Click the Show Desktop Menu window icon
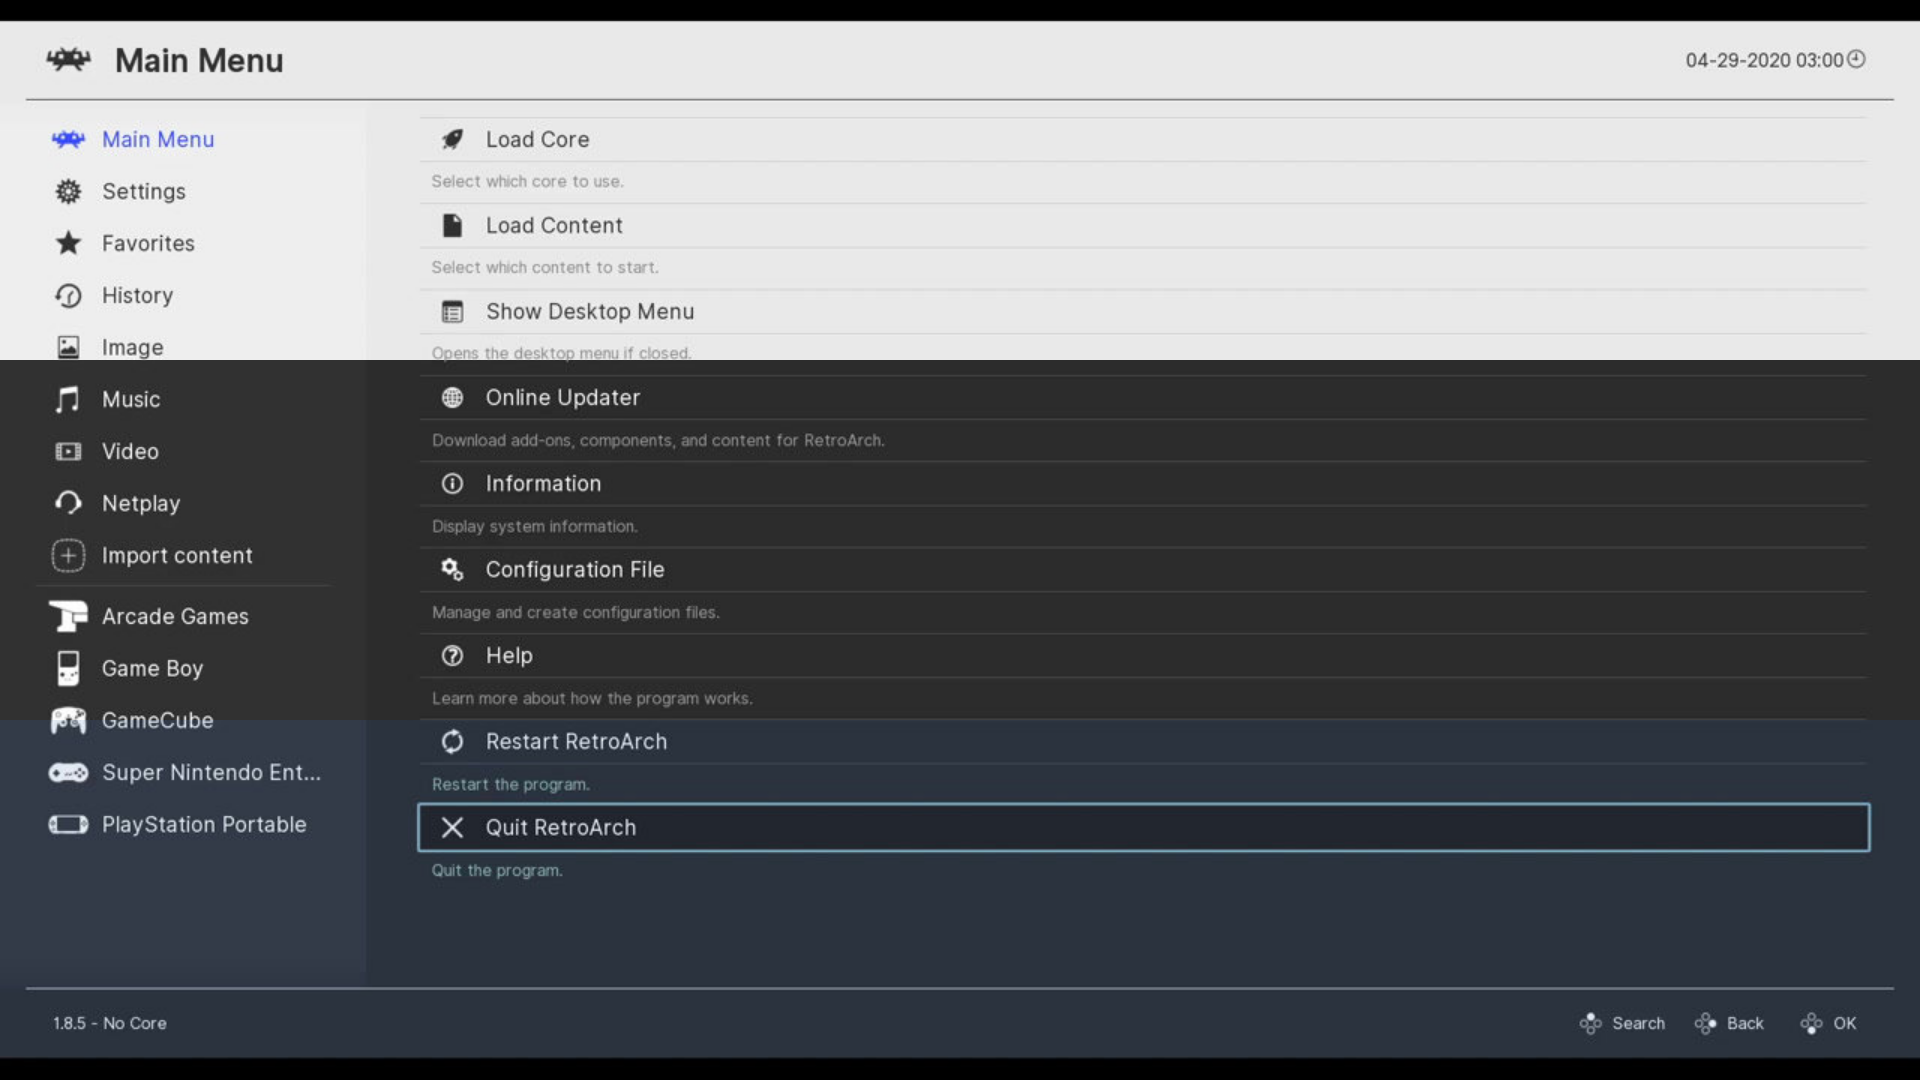 pyautogui.click(x=452, y=312)
